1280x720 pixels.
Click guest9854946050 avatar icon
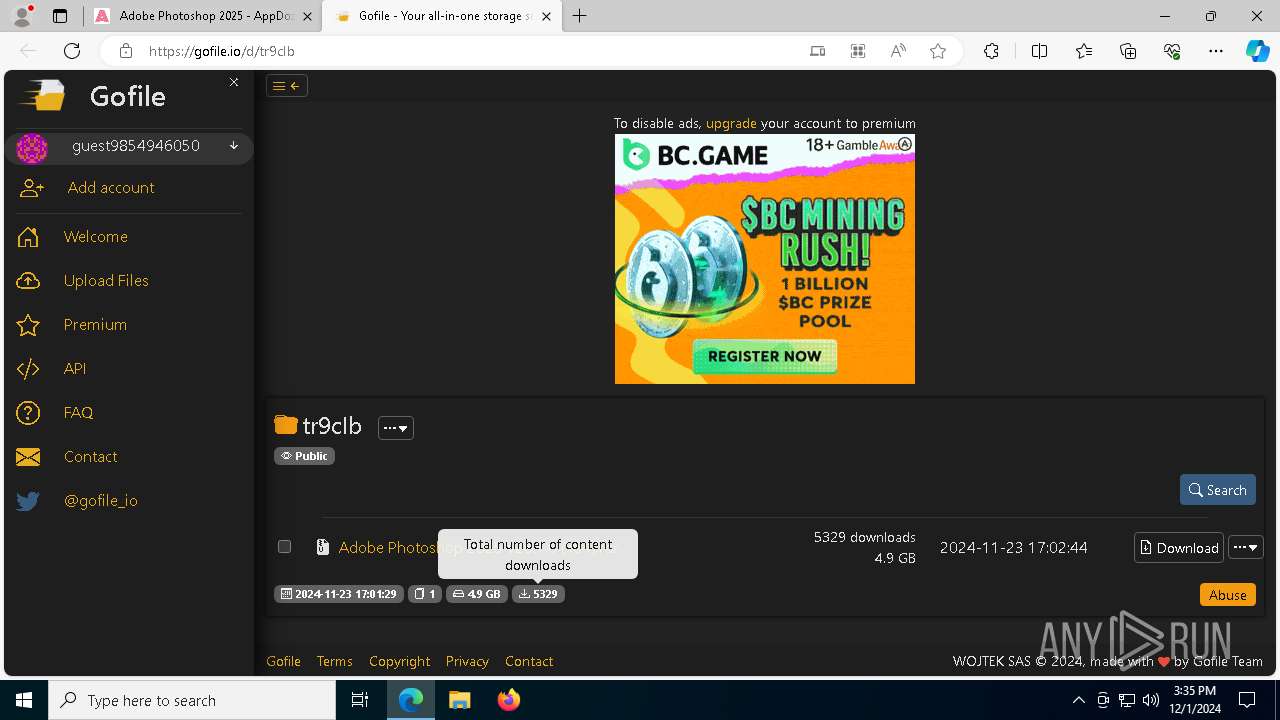[x=32, y=148]
